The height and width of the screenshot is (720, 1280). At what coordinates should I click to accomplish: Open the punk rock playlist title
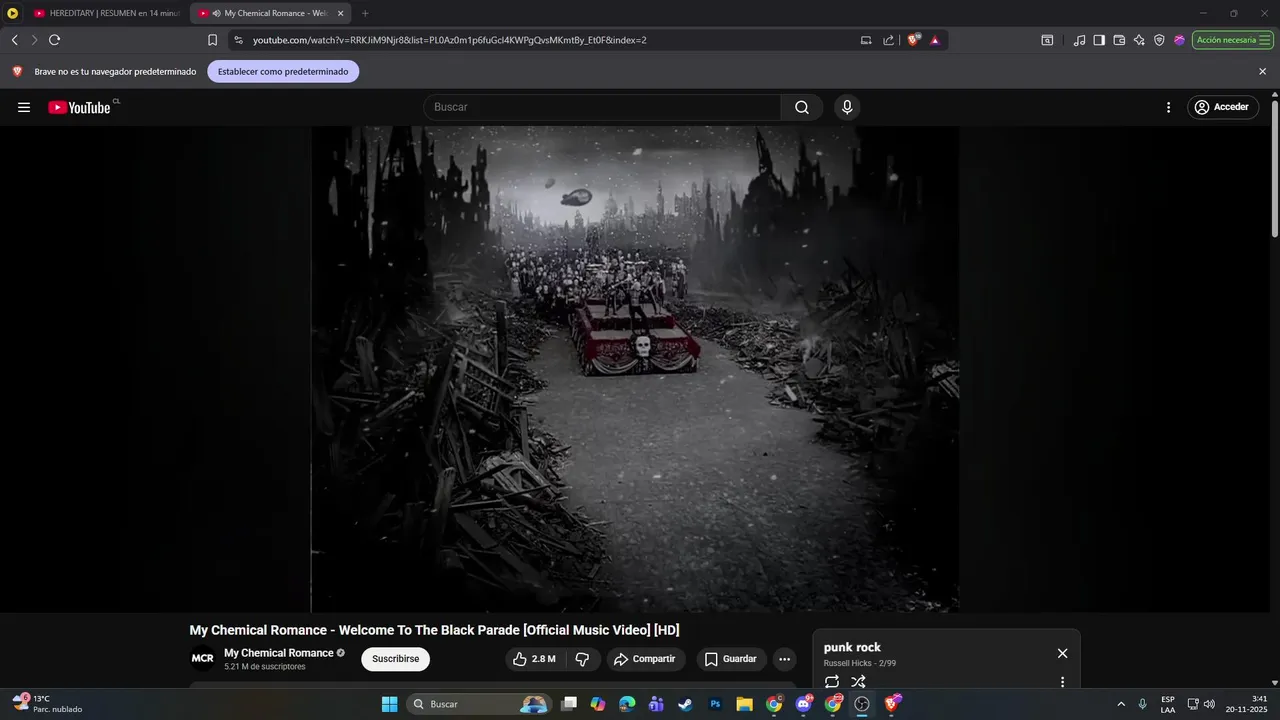(852, 647)
